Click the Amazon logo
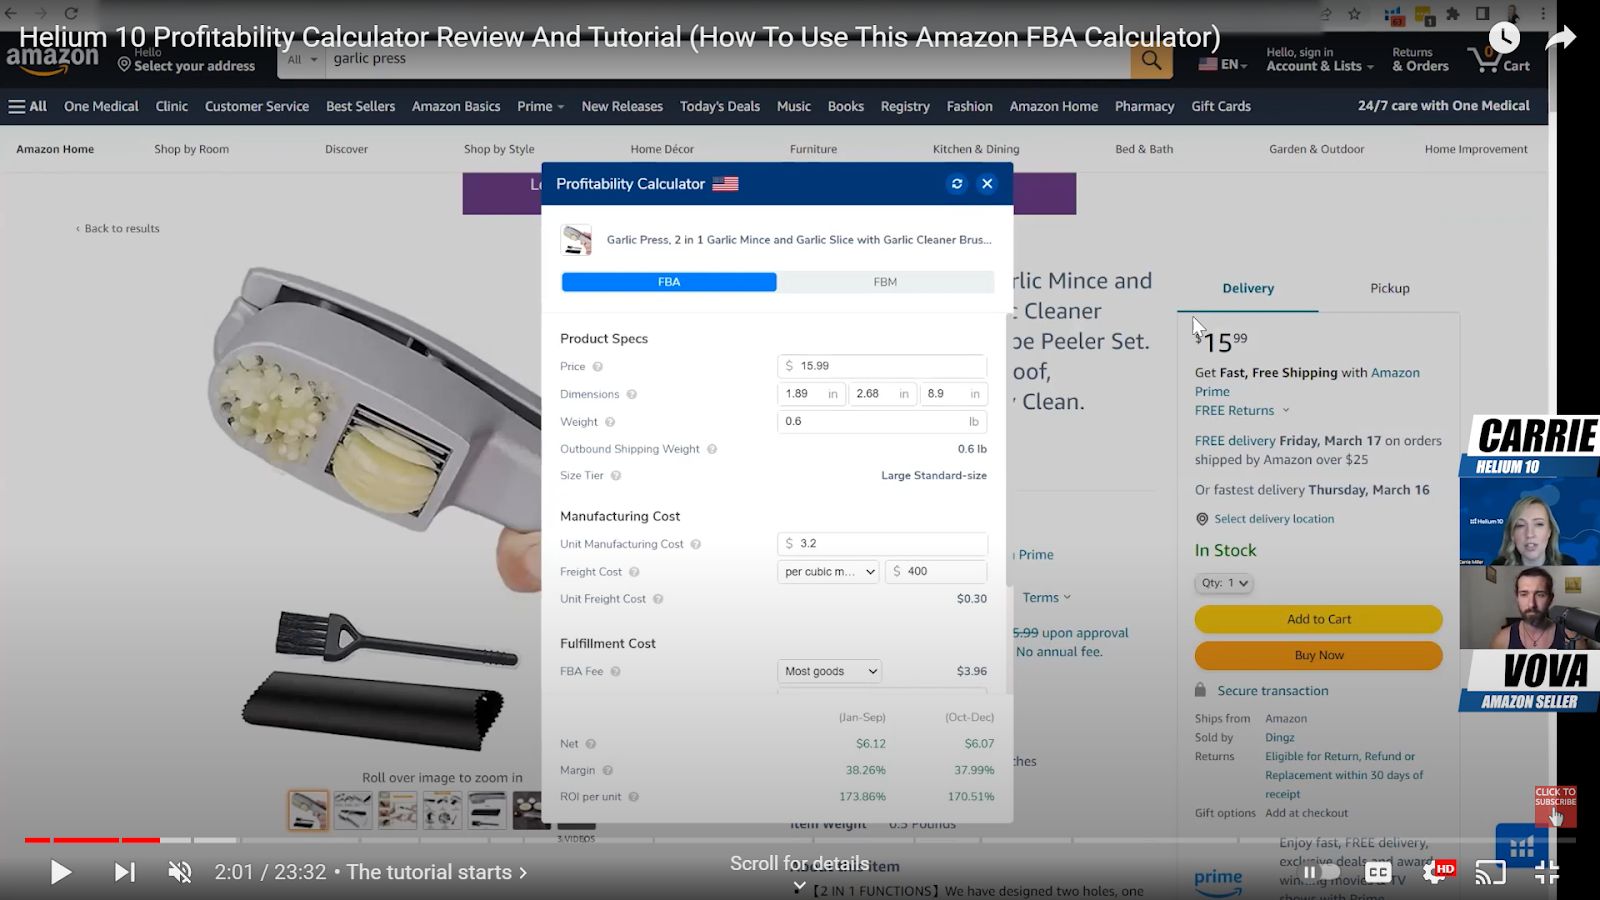This screenshot has height=900, width=1600. pos(53,60)
